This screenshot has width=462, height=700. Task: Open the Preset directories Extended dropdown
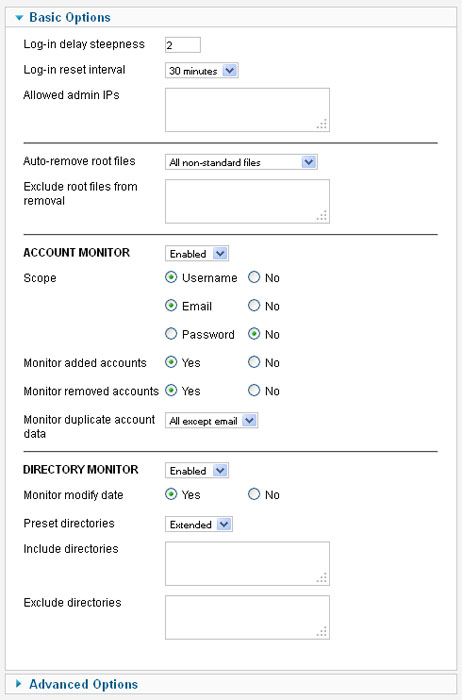pos(199,524)
